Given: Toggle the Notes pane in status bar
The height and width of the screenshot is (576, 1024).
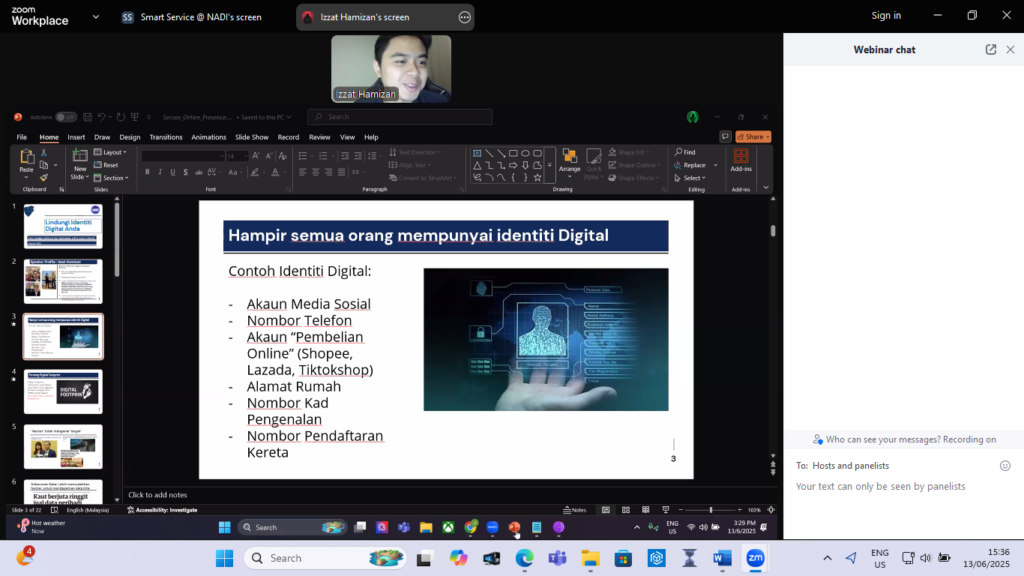Looking at the screenshot, I should [x=574, y=510].
